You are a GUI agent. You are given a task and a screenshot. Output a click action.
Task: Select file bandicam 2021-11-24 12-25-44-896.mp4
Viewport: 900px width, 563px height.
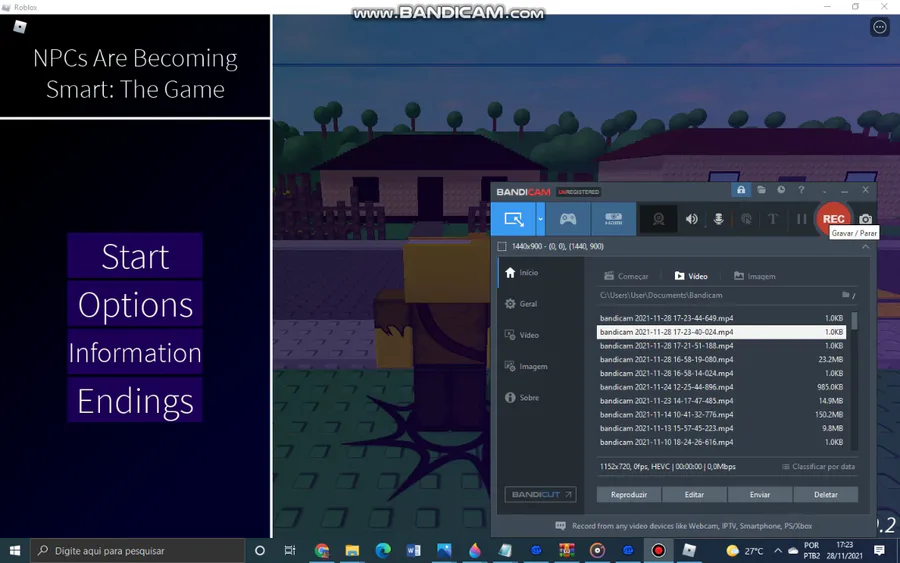[x=721, y=387]
